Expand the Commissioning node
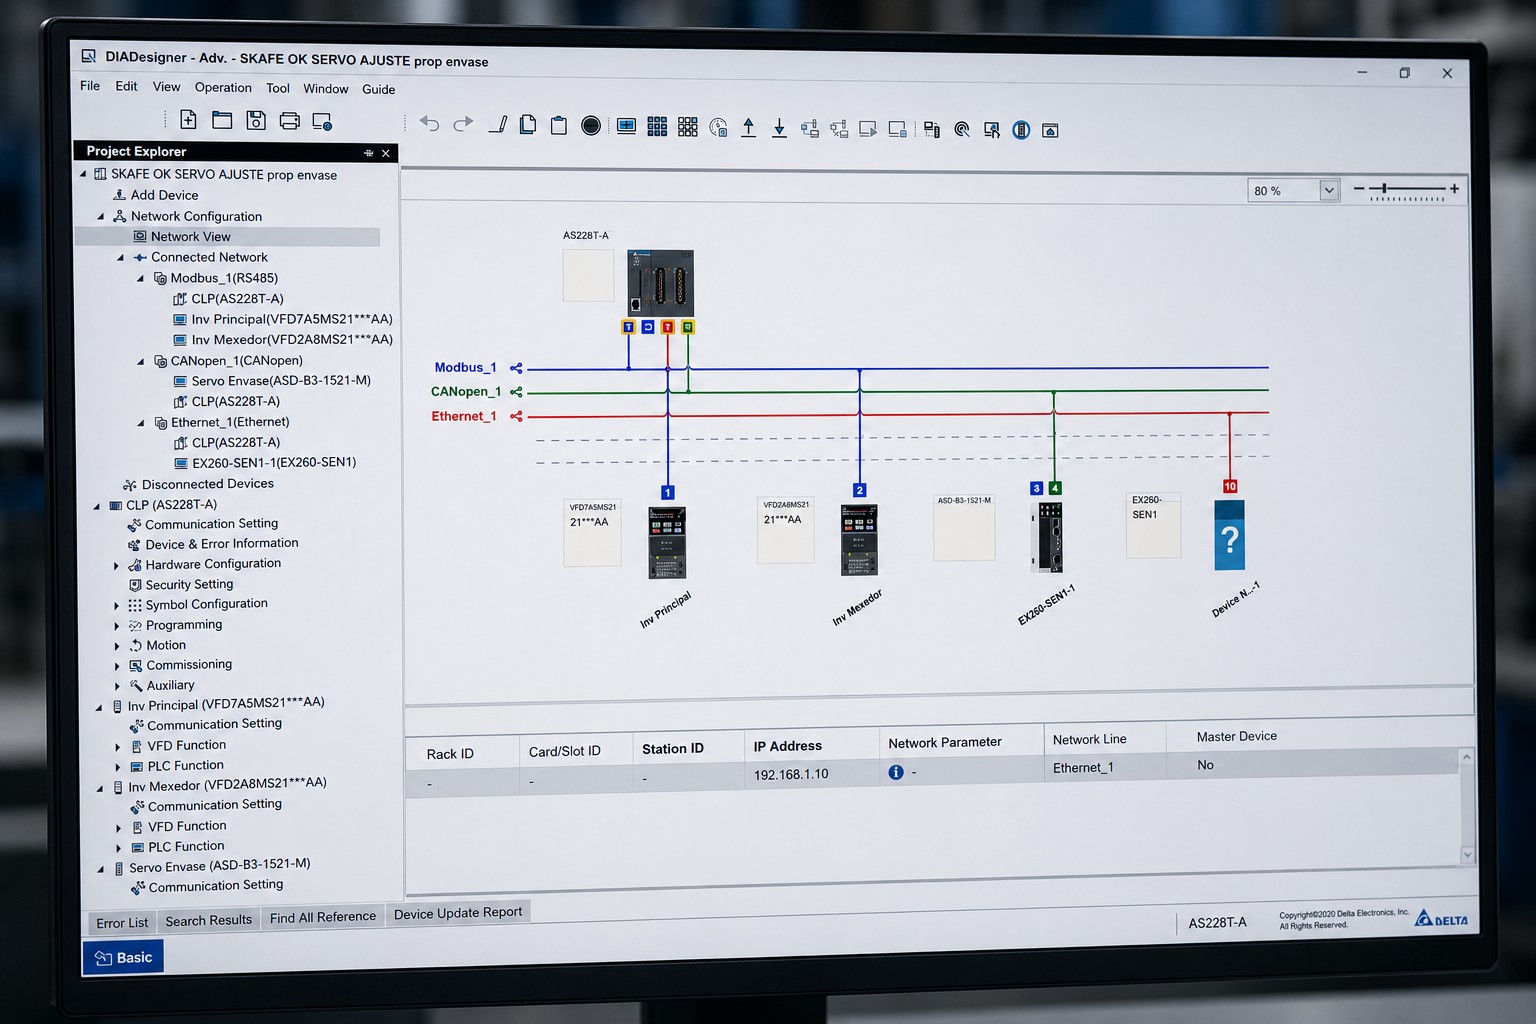This screenshot has width=1536, height=1024. [x=117, y=666]
